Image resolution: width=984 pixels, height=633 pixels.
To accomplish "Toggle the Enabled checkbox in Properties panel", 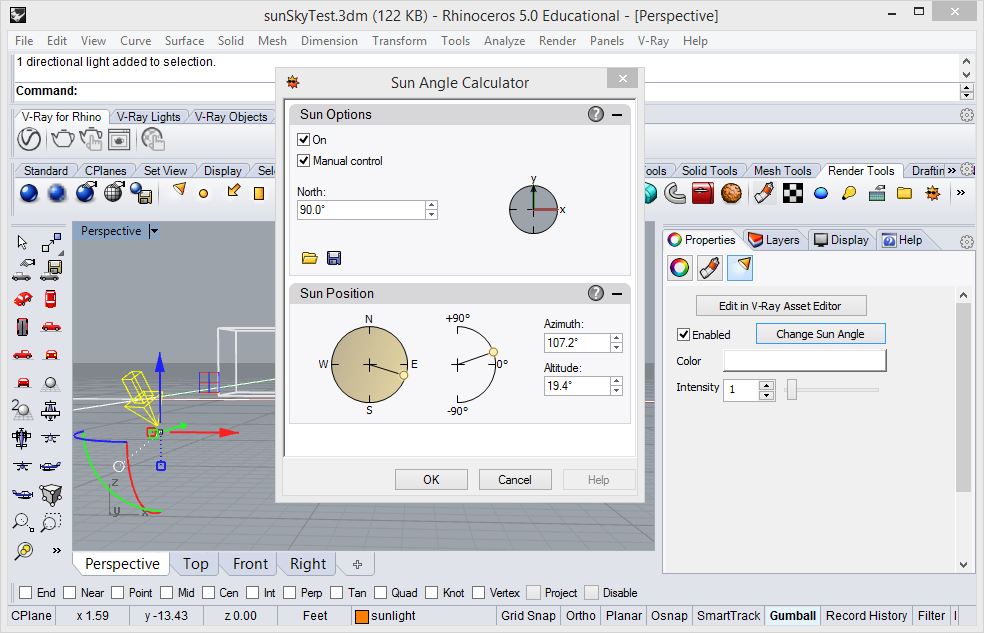I will tap(684, 334).
